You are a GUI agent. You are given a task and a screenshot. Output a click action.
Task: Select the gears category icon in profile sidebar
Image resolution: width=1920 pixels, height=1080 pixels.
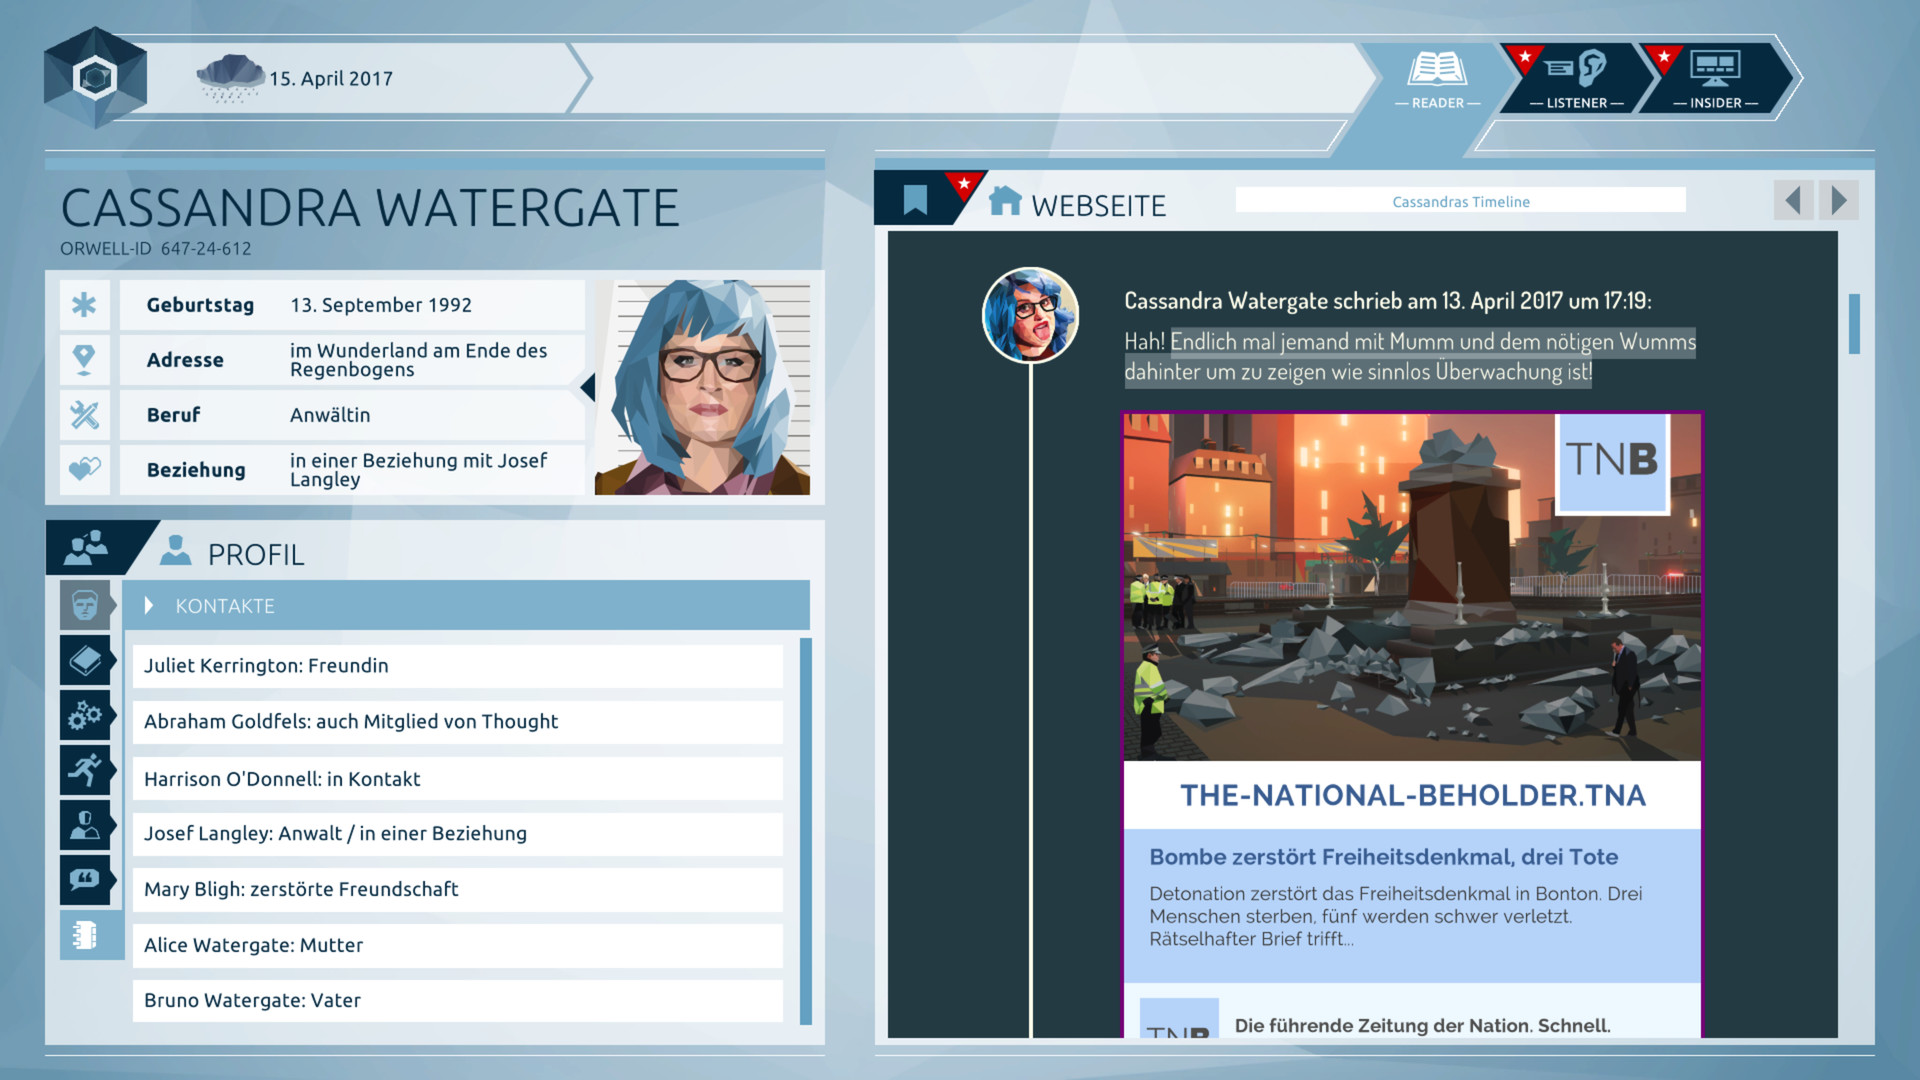point(85,715)
